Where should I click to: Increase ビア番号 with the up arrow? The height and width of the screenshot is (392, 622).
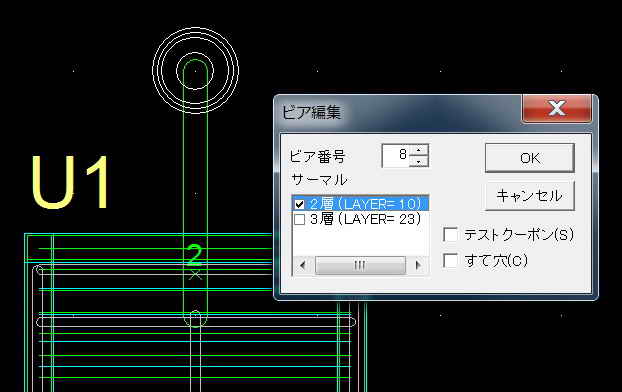[419, 150]
